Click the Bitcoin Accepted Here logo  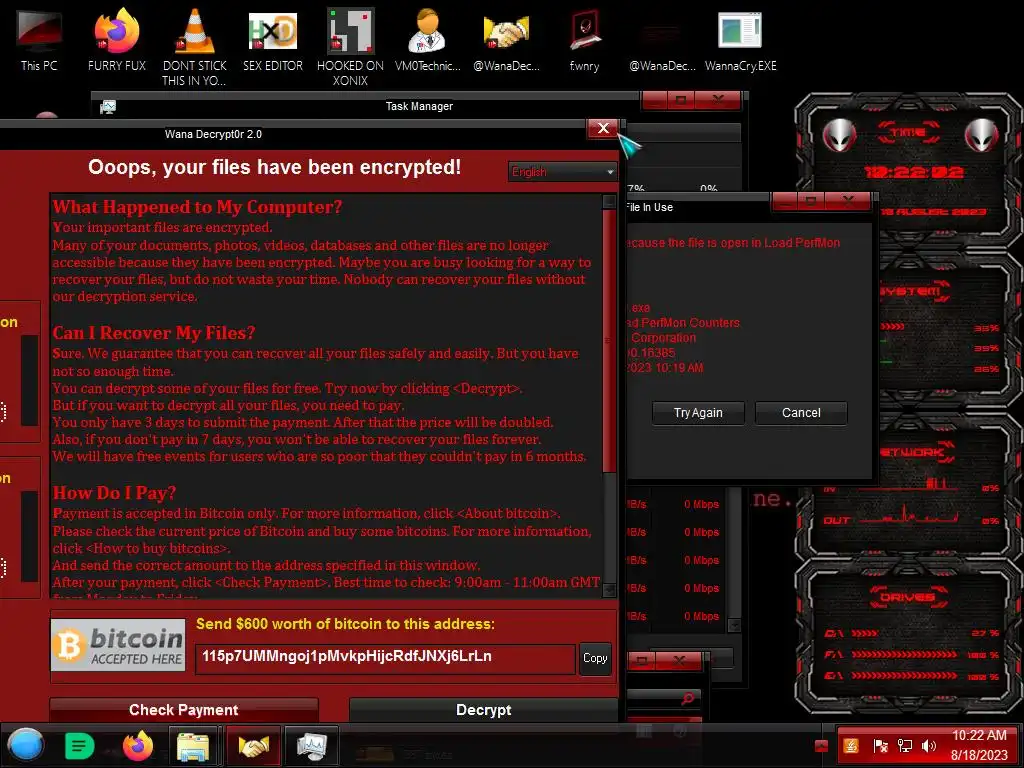pos(118,645)
